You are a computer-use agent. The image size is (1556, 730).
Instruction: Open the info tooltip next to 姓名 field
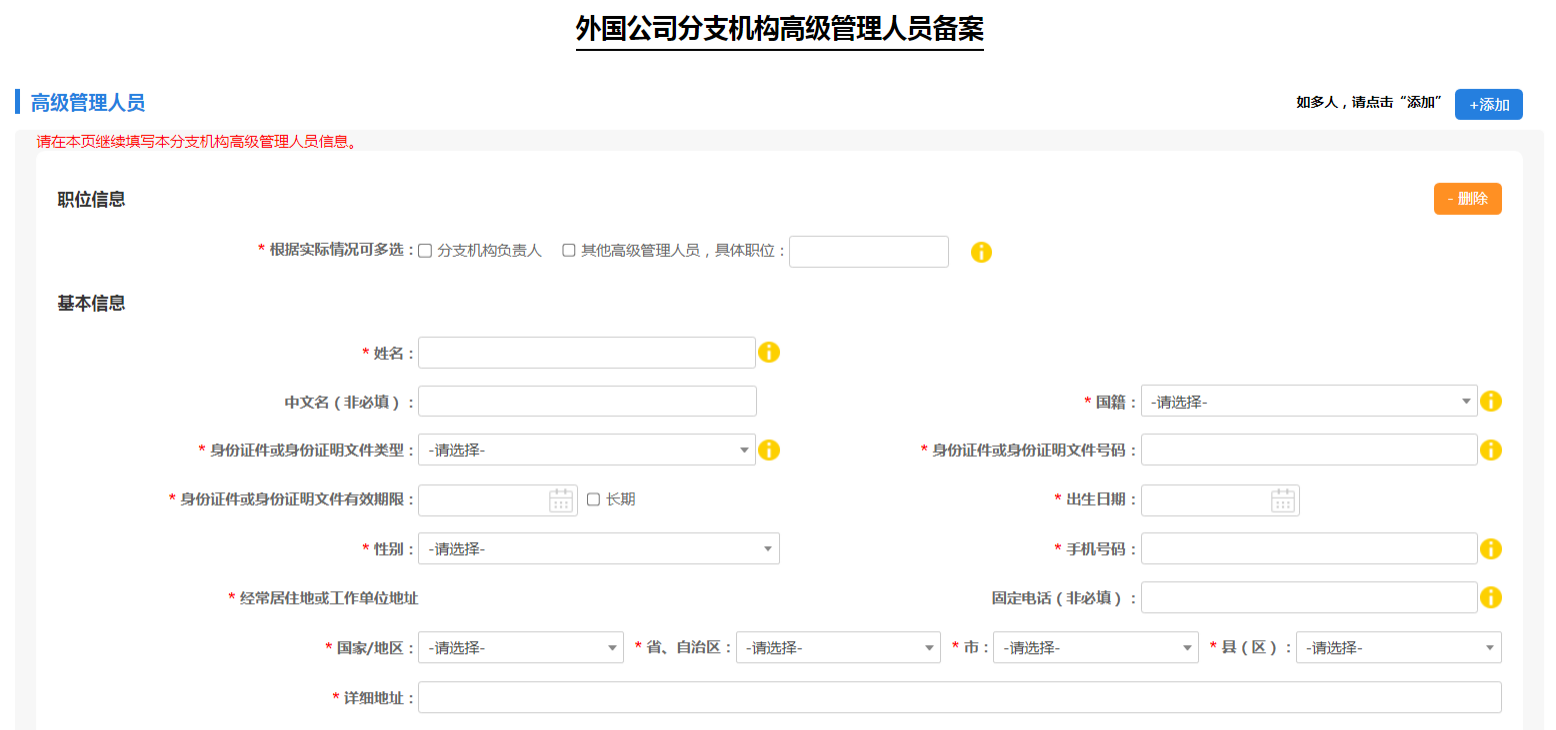pyautogui.click(x=769, y=352)
